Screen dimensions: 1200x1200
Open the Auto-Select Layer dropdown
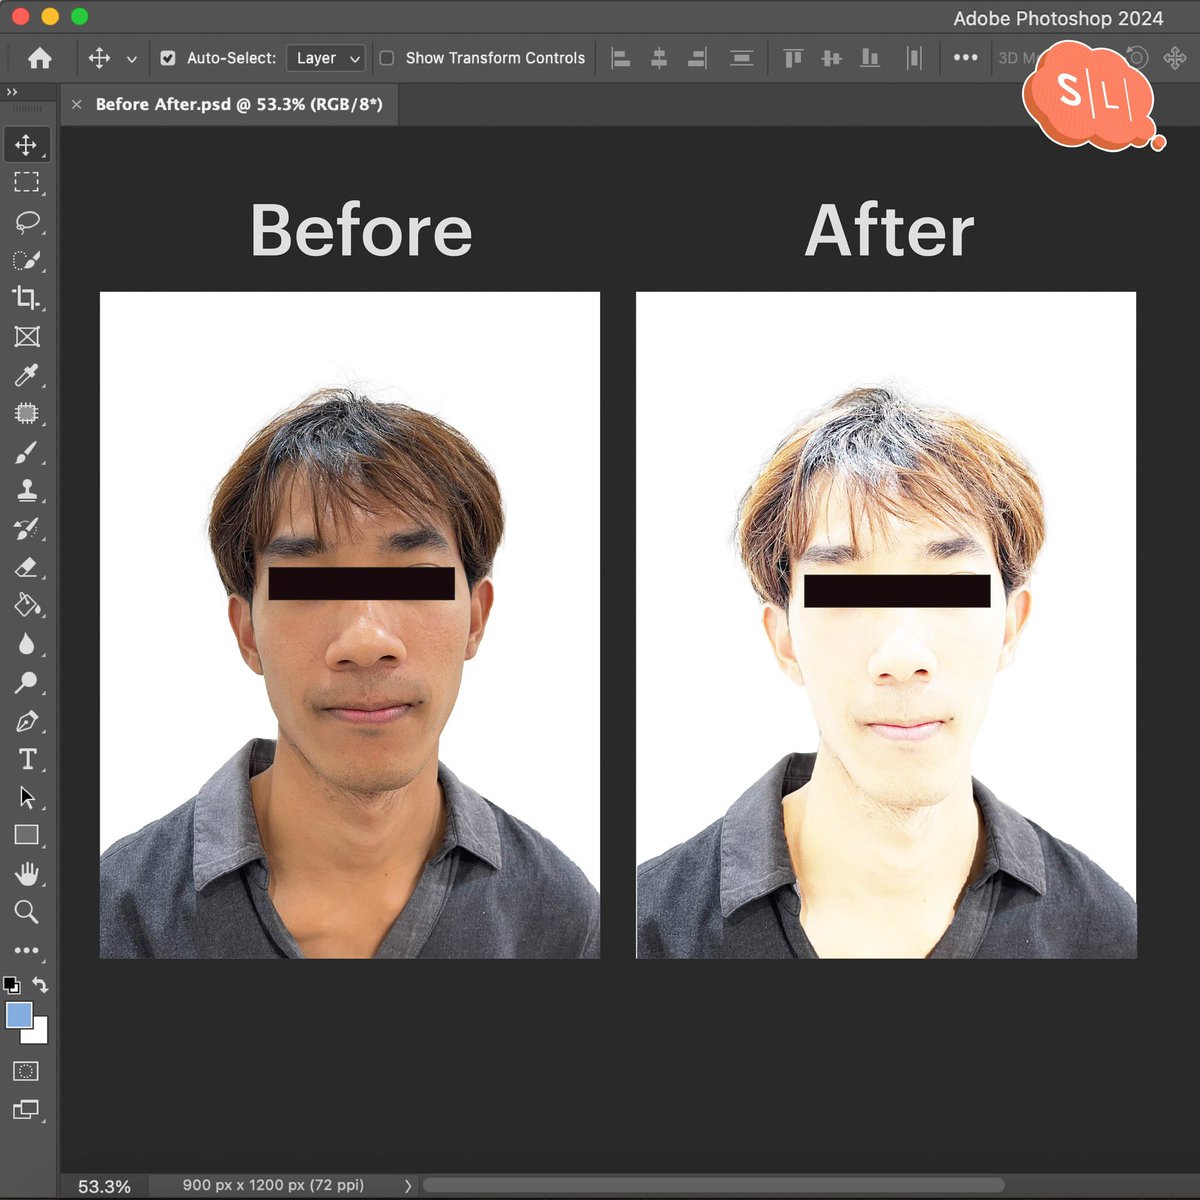325,58
